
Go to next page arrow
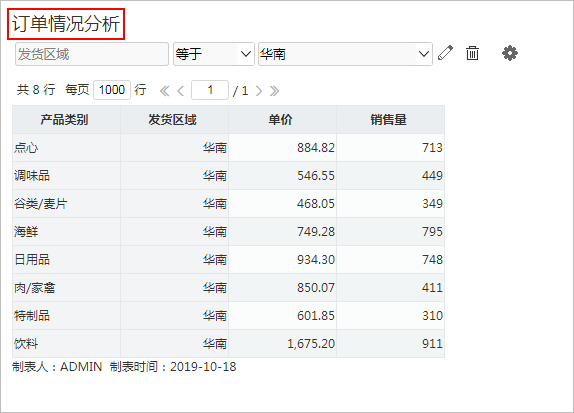(259, 90)
